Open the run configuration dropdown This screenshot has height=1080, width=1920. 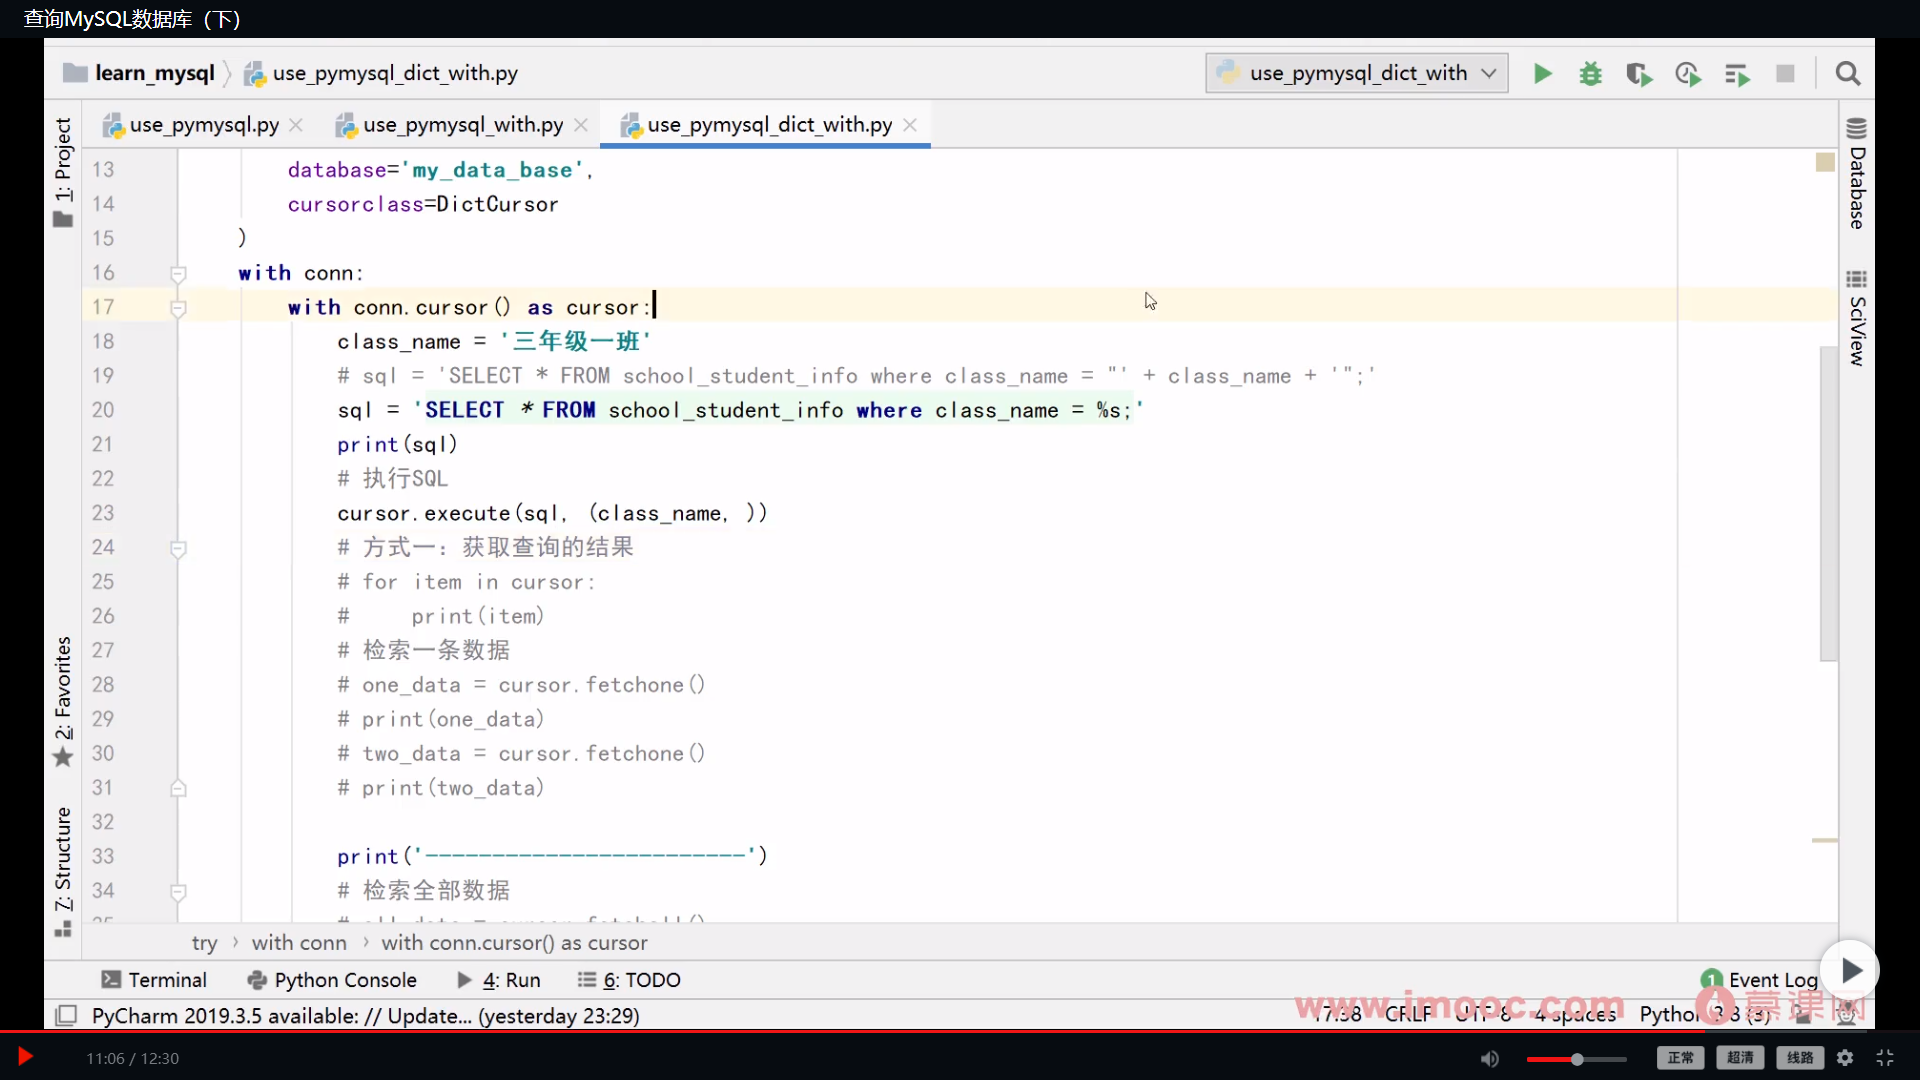[1357, 73]
